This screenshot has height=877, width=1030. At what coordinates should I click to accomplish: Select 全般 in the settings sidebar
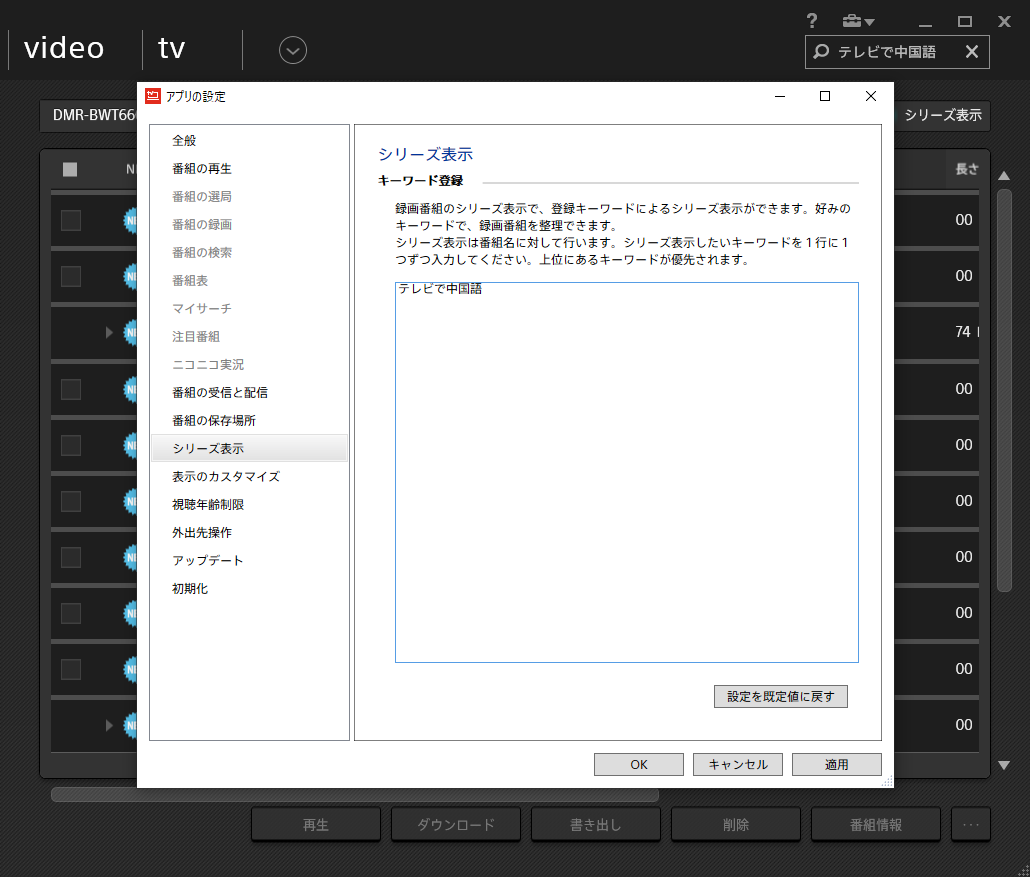pos(184,141)
